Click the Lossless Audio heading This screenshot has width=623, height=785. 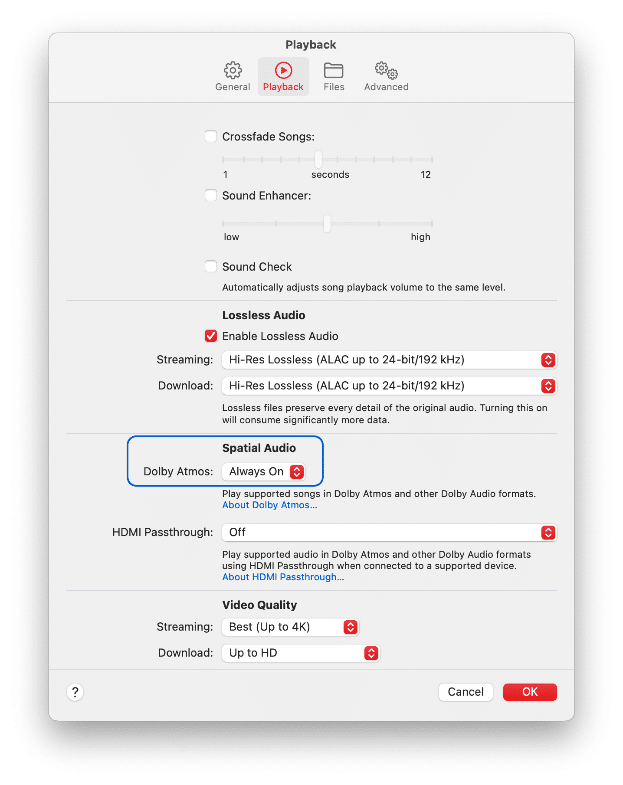point(263,315)
